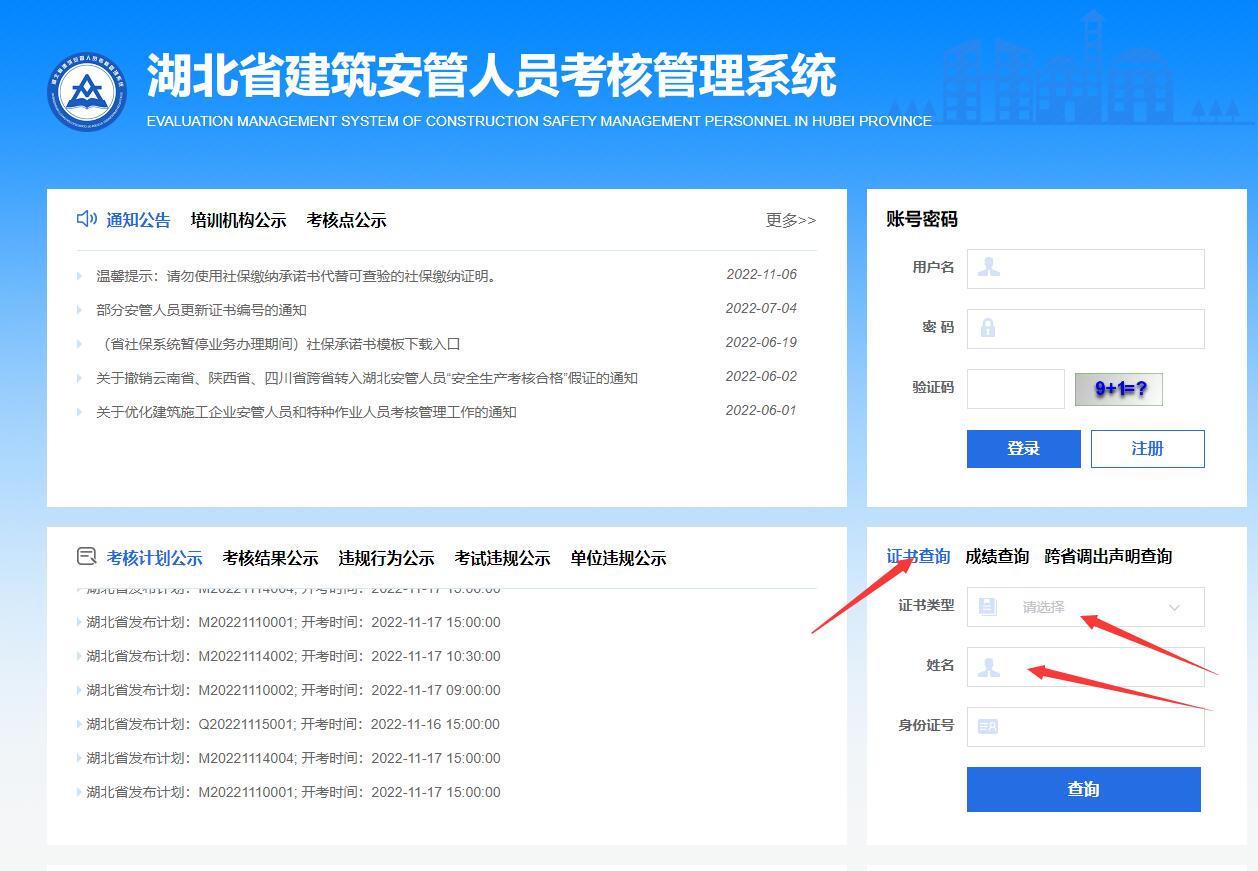Click the list icon beside 考核计划公示
The height and width of the screenshot is (871, 1258).
87,557
